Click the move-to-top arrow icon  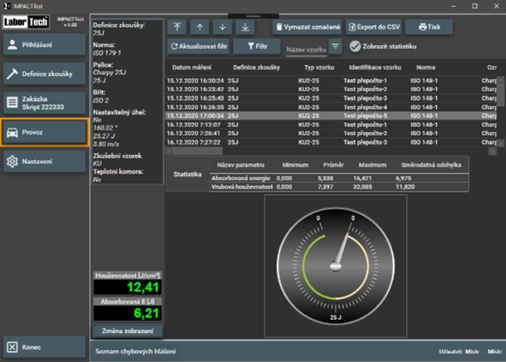click(x=177, y=27)
